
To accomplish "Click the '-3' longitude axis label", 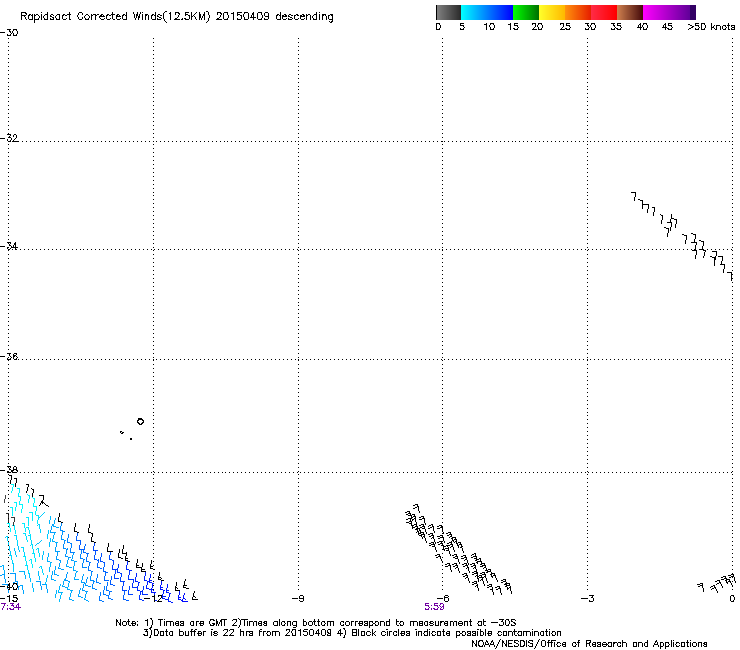I will tap(588, 599).
